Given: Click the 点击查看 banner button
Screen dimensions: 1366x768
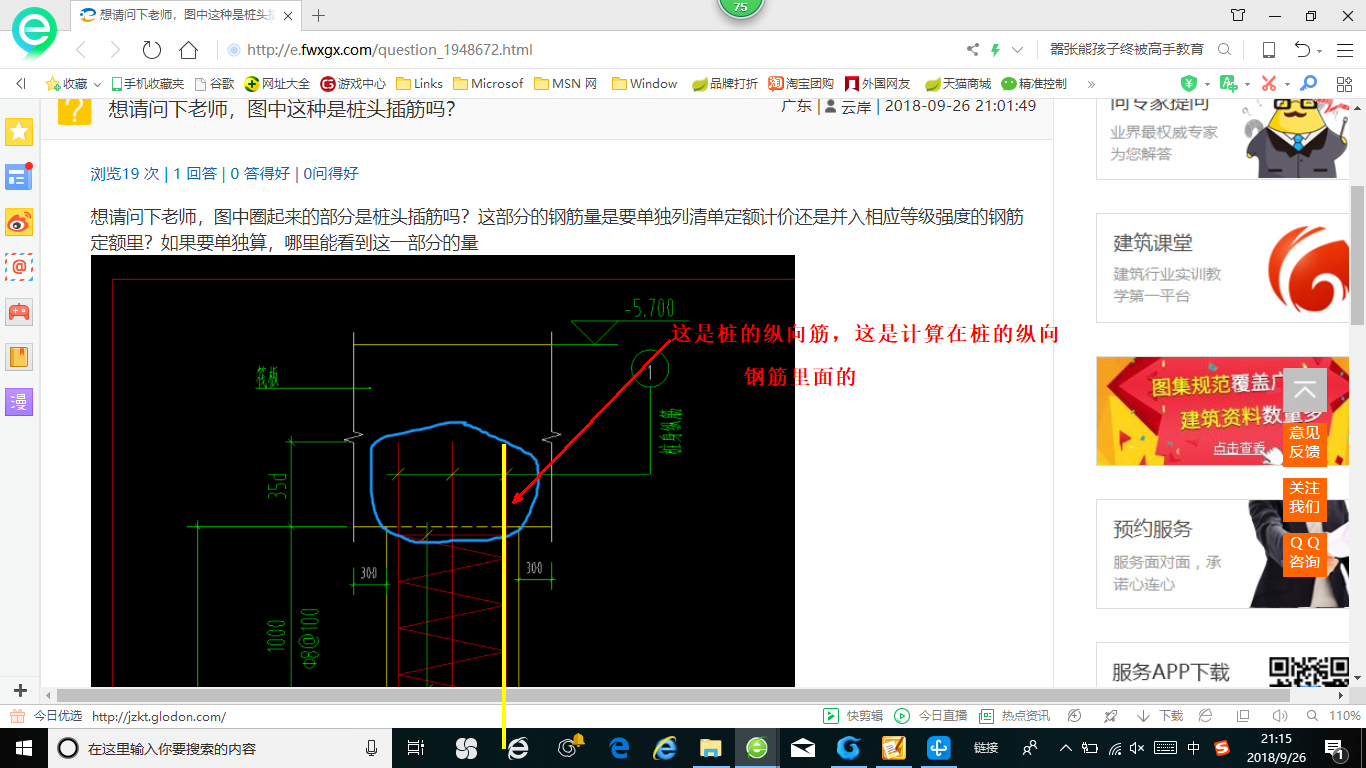Looking at the screenshot, I should pos(1240,449).
